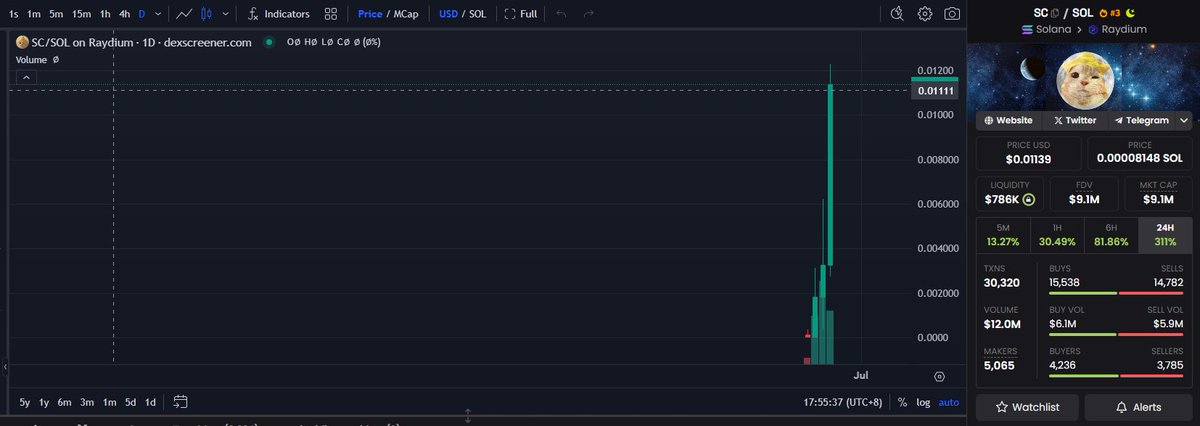Open Alerts for this pair
The image size is (1200, 426).
coord(1138,407)
